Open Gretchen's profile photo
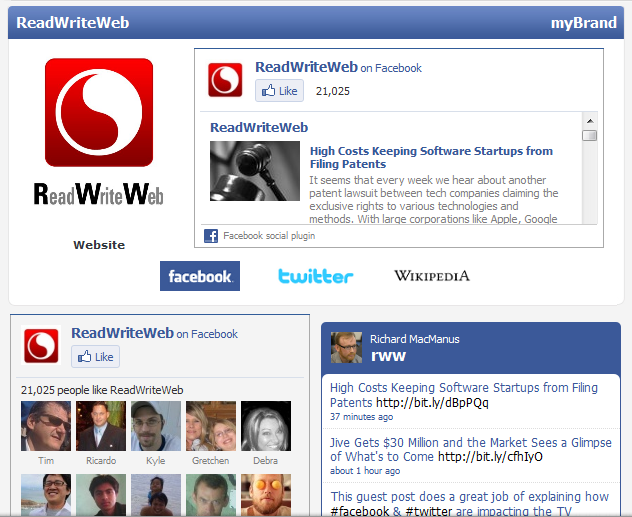This screenshot has width=632, height=517. click(211, 426)
